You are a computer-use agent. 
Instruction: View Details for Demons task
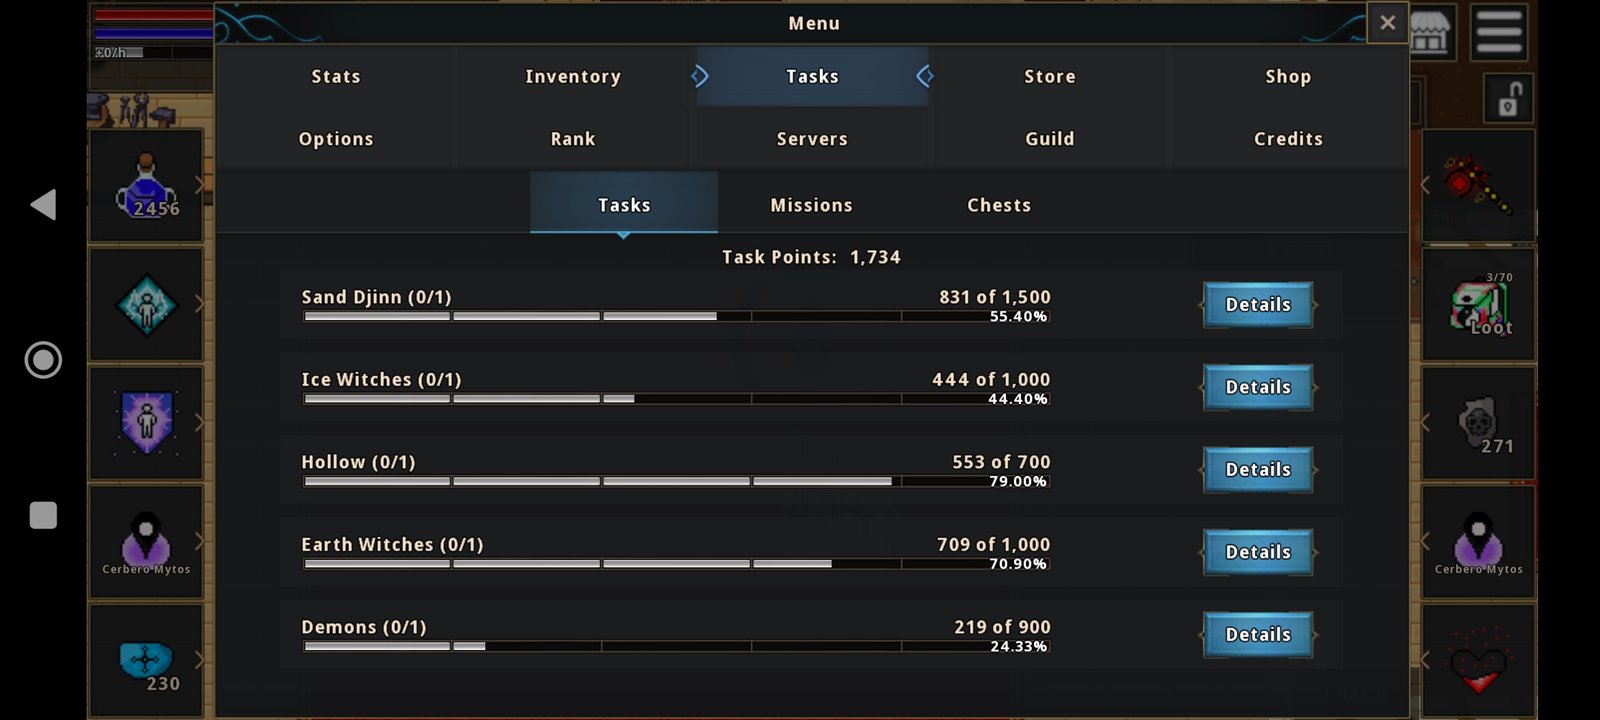pos(1258,635)
